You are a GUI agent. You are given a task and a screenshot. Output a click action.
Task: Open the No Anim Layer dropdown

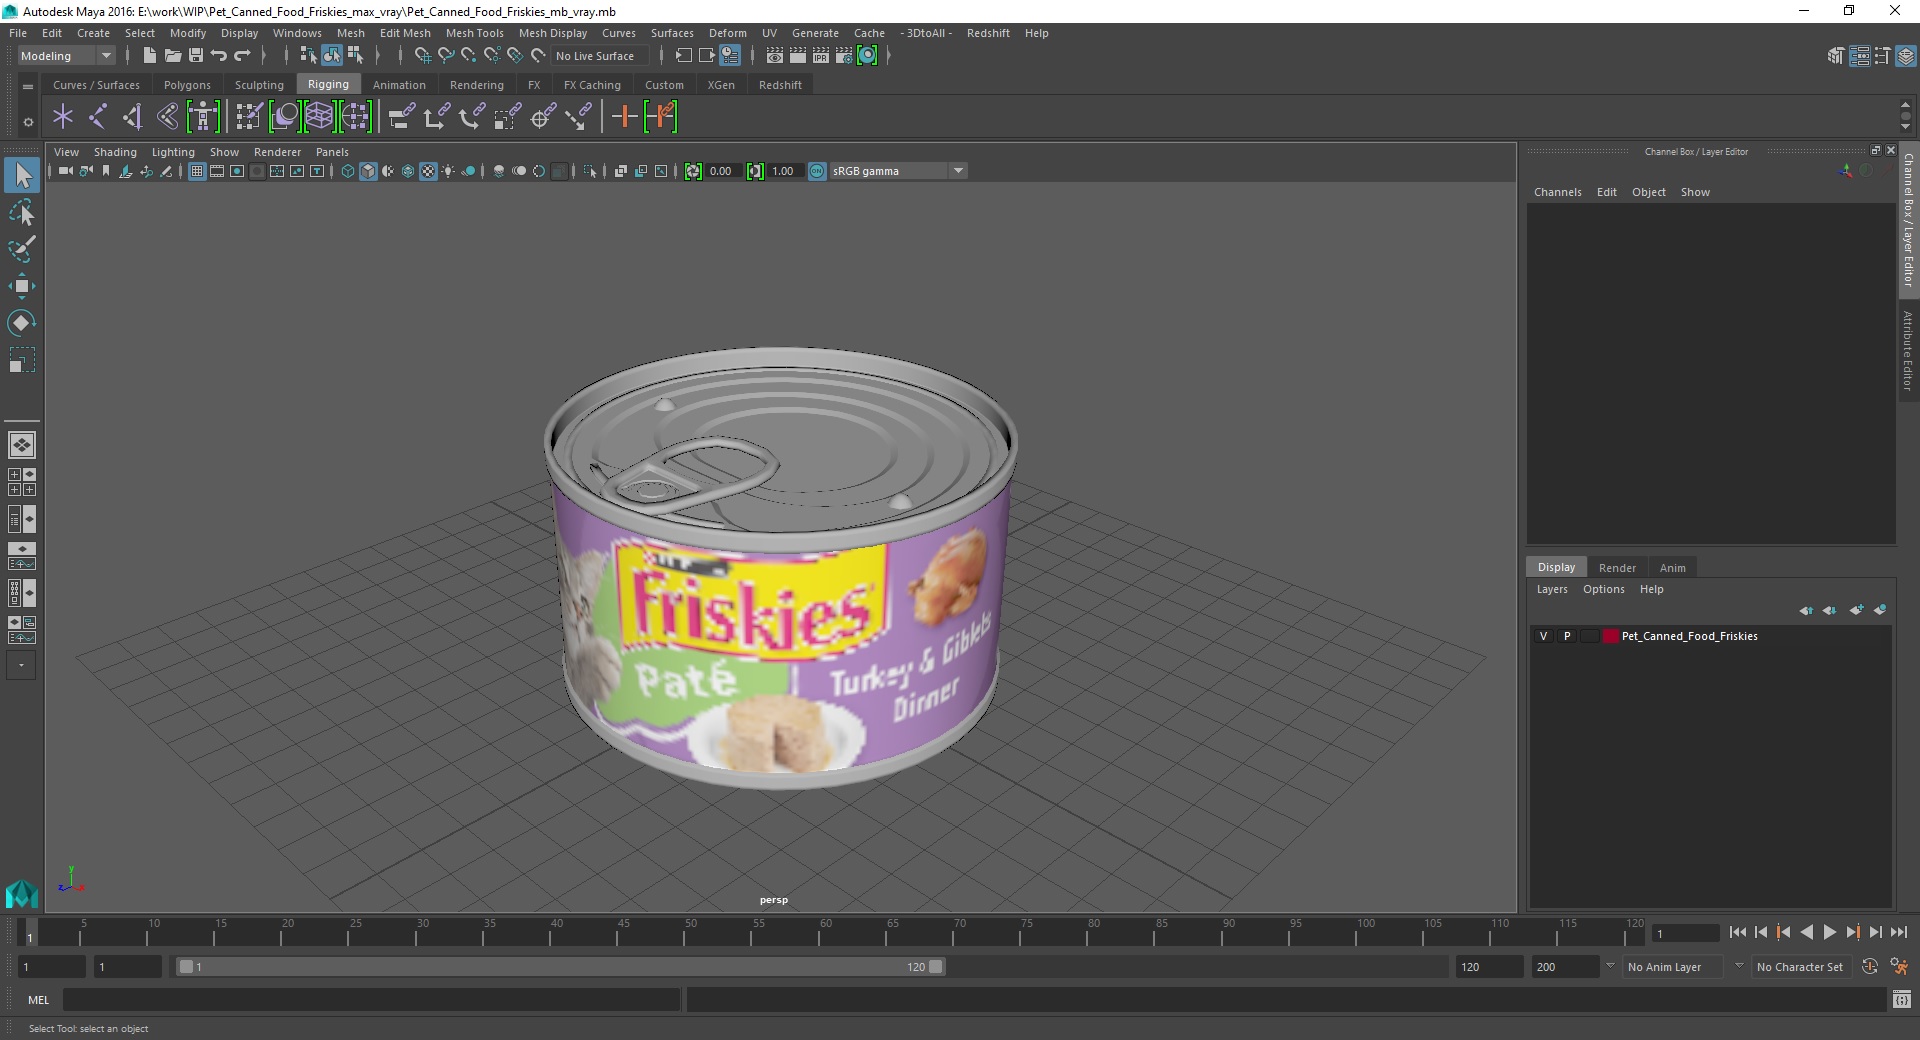click(x=1673, y=967)
